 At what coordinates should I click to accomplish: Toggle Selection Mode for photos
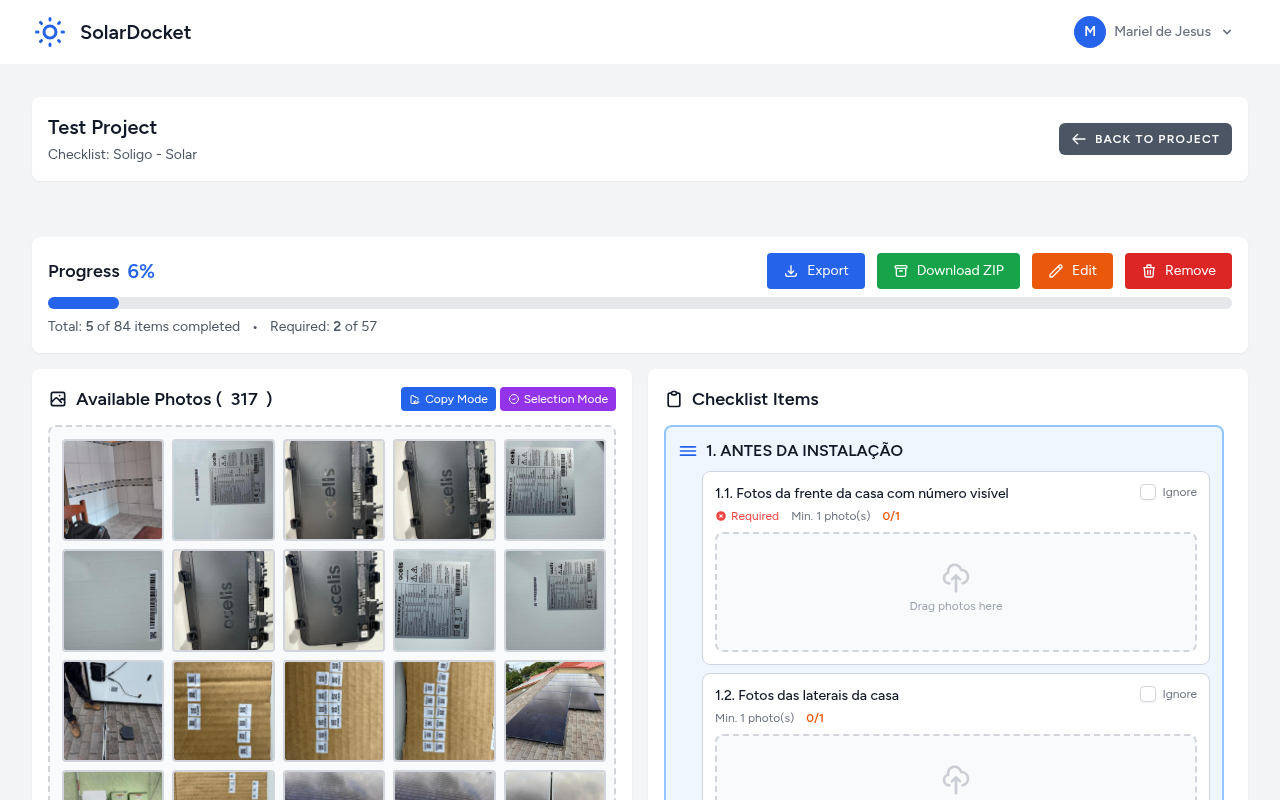558,399
